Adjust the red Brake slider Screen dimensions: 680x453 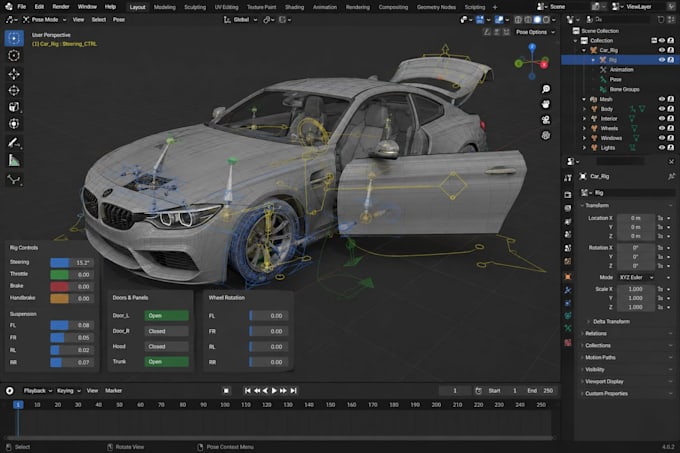click(72, 287)
